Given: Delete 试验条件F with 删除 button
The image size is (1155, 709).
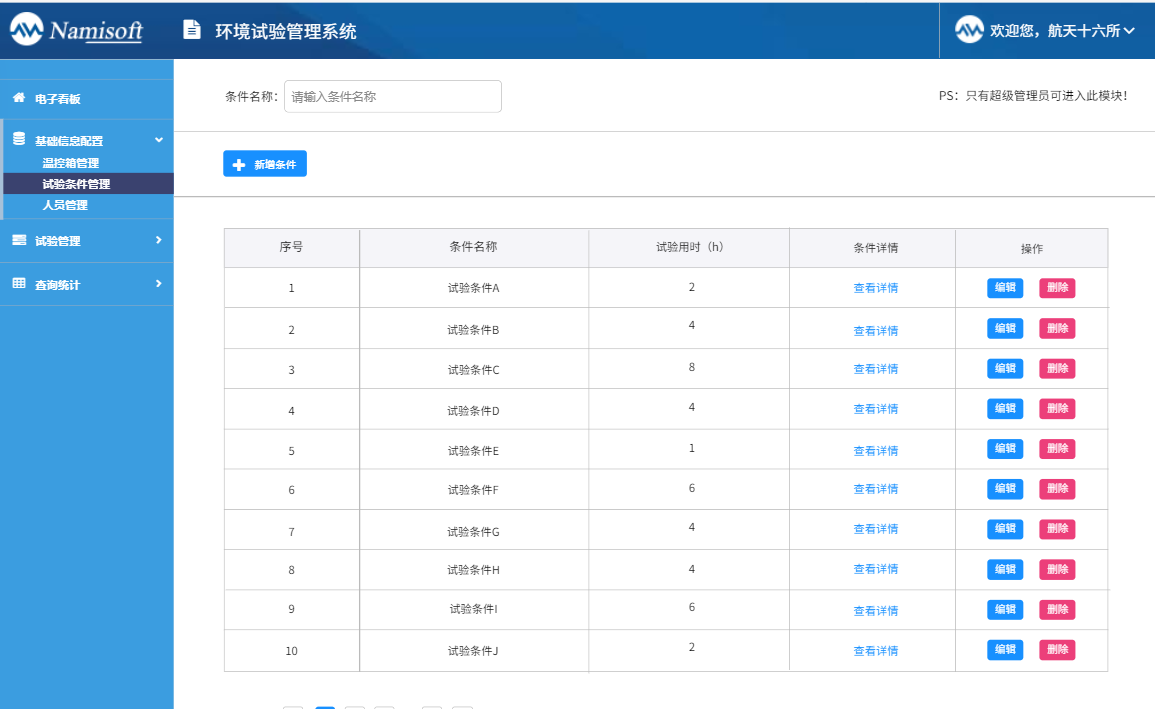Looking at the screenshot, I should click(1057, 489).
